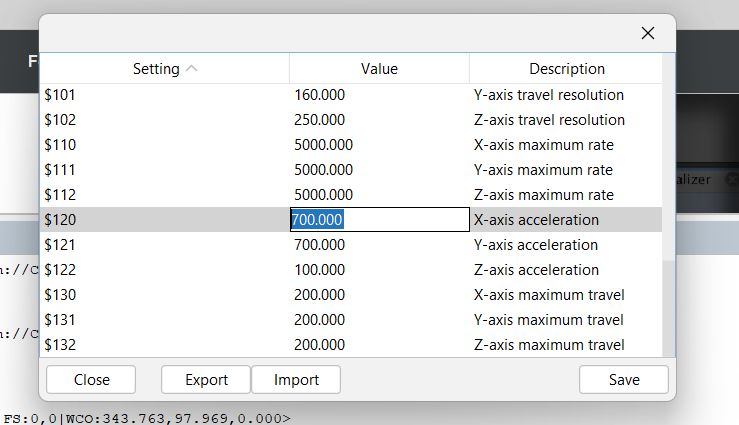Image resolution: width=739 pixels, height=425 pixels.
Task: Click the Value column header
Action: pyautogui.click(x=379, y=69)
